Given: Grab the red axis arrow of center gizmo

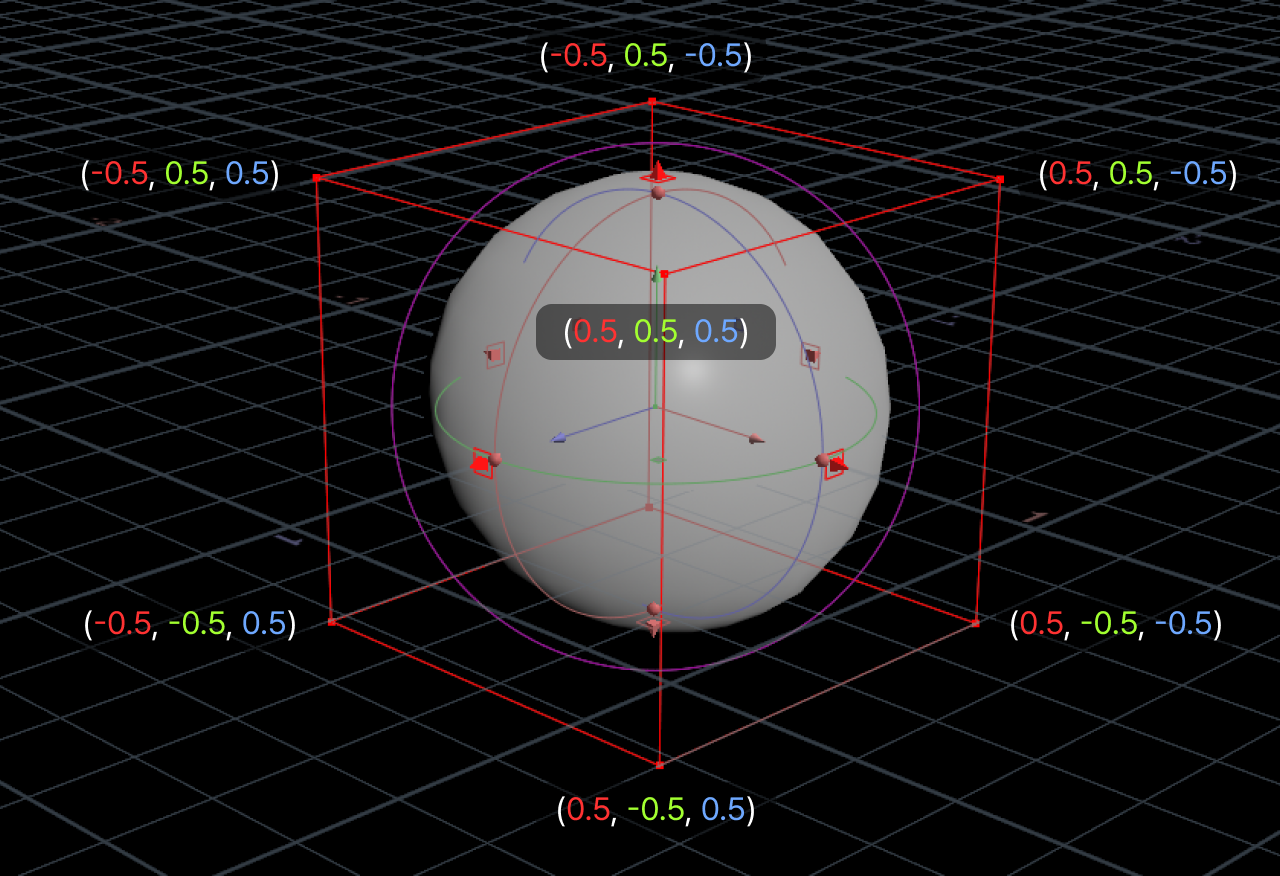Looking at the screenshot, I should pos(757,438).
